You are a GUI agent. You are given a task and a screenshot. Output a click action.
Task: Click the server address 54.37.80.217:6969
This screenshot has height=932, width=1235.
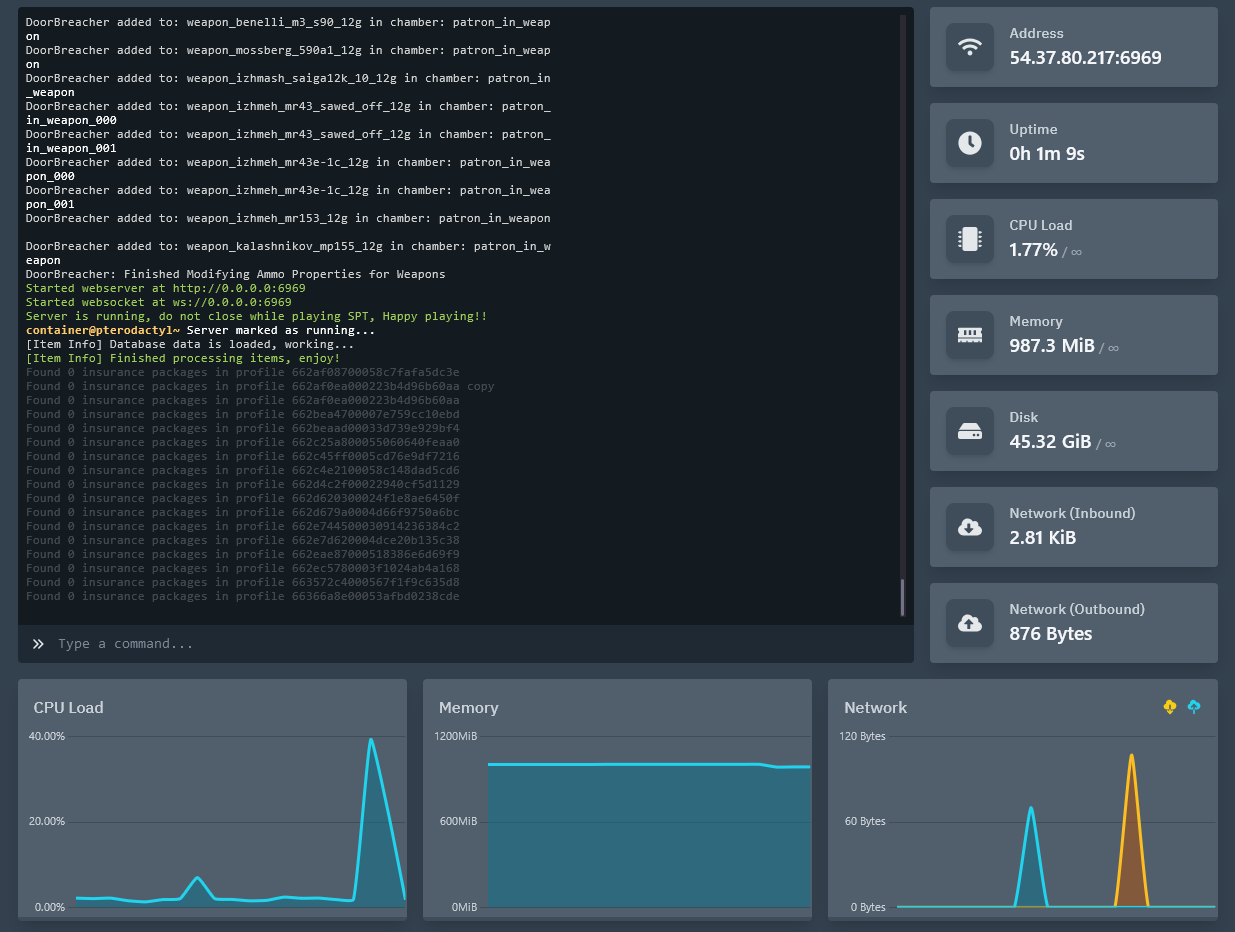click(1085, 58)
